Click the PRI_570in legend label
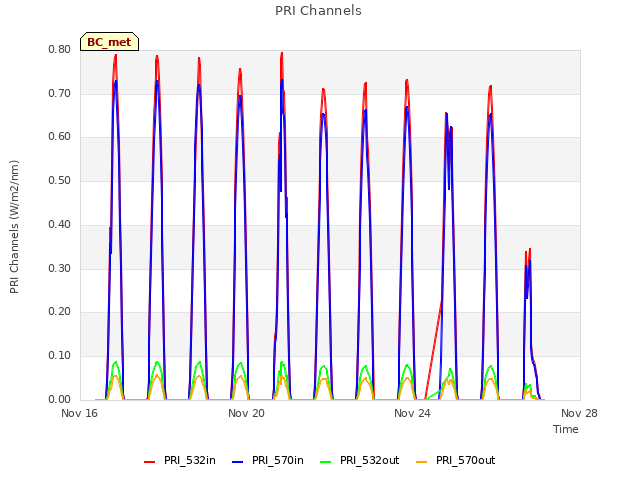The width and height of the screenshot is (640, 480). pos(278,461)
